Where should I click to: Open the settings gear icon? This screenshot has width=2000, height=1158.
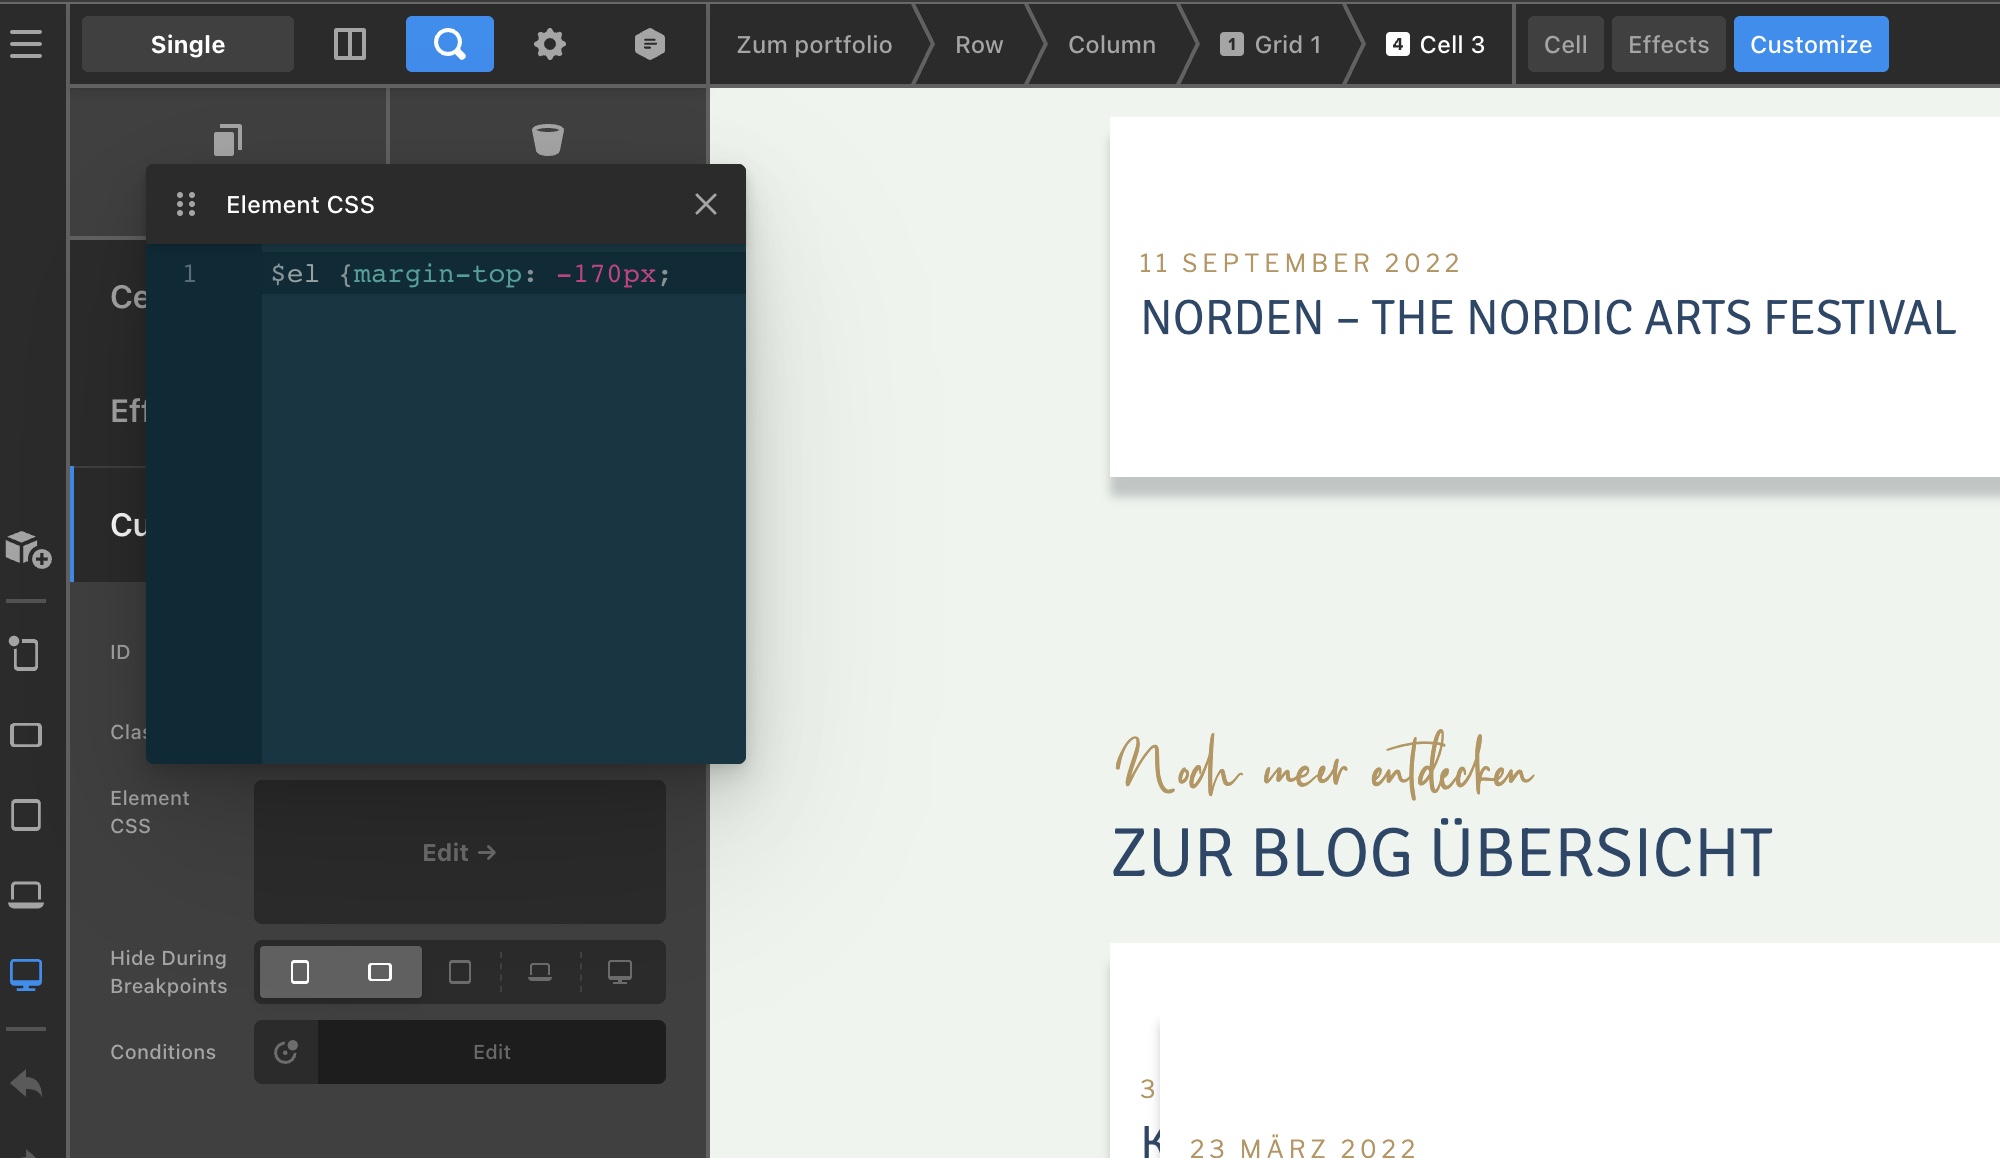[x=549, y=44]
